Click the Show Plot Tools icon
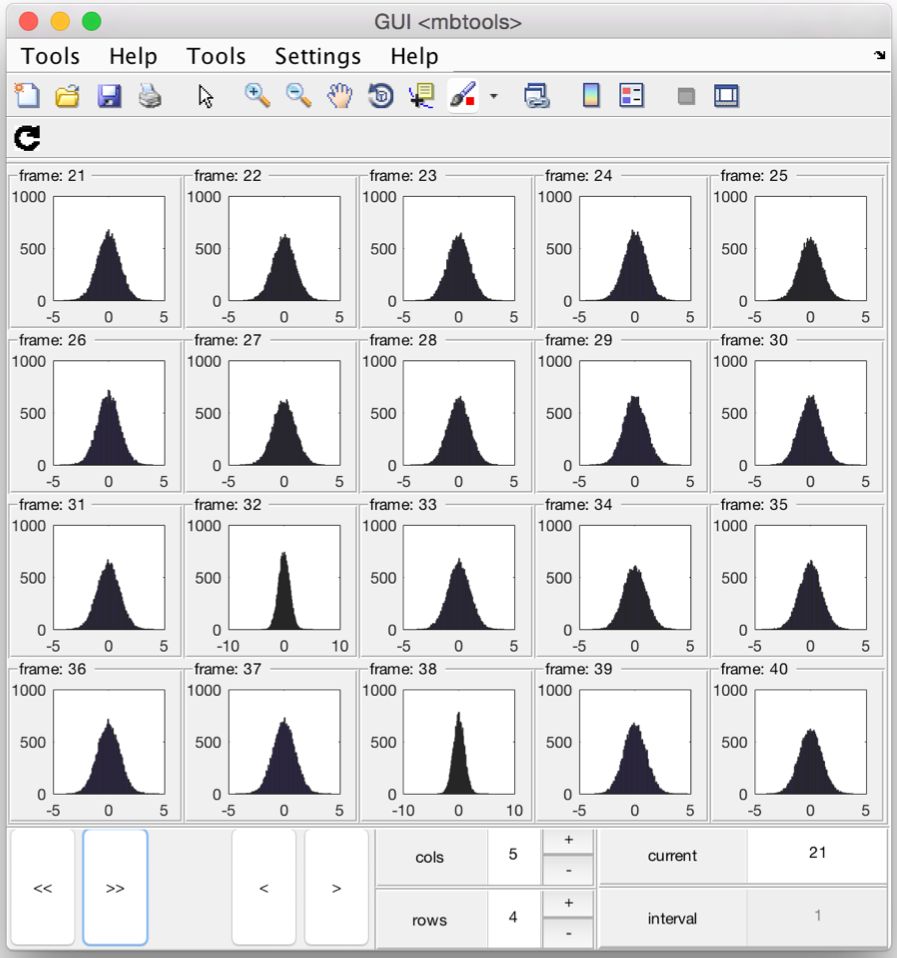897x958 pixels. [727, 96]
